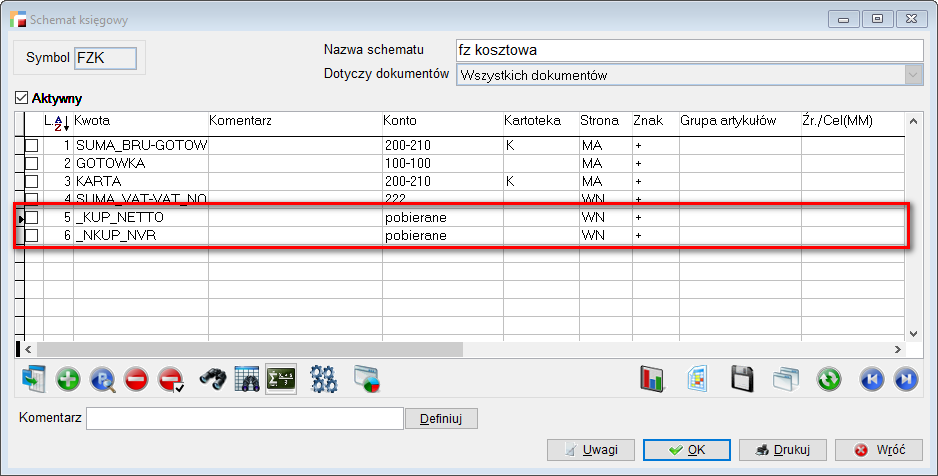This screenshot has height=476, width=938.
Task: Tick the checkbox for row 1 SUMA_BRU-GOTOW
Action: (31, 146)
